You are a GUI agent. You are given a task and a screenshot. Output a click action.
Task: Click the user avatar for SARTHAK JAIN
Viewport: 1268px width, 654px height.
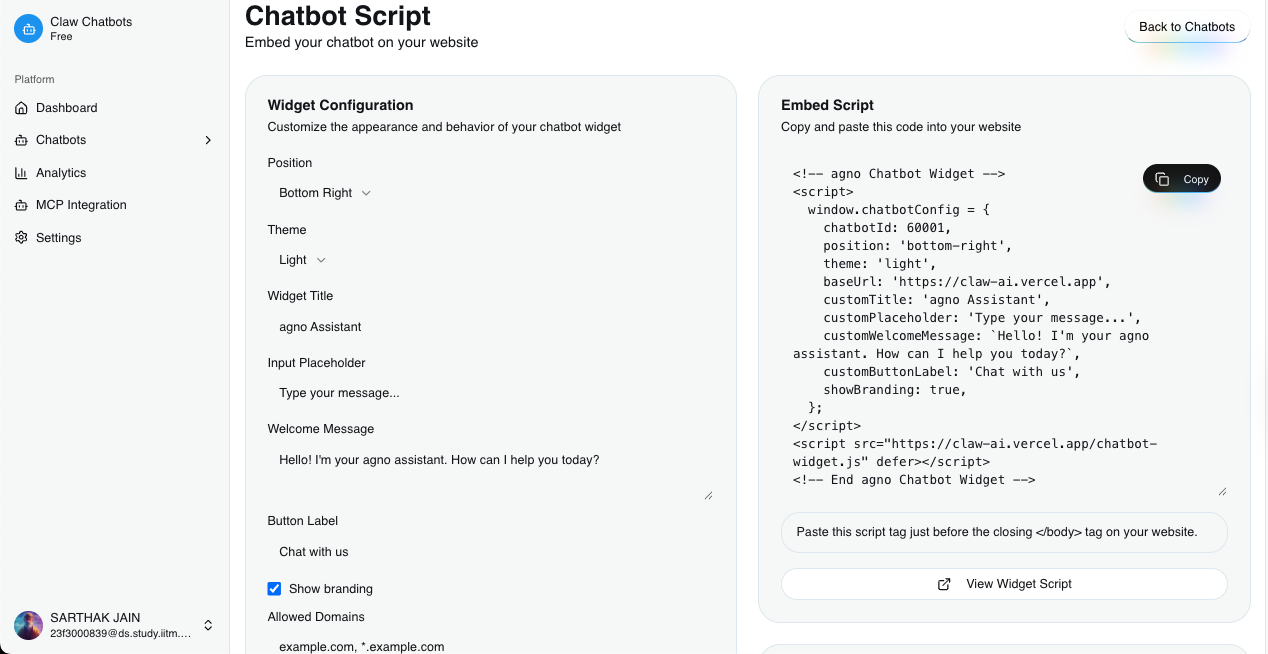pos(28,625)
